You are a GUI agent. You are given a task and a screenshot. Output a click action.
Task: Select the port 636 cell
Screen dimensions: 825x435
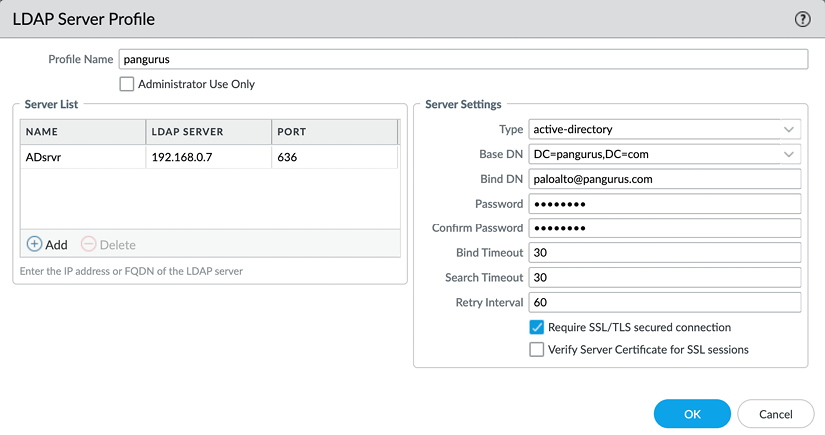coord(335,157)
